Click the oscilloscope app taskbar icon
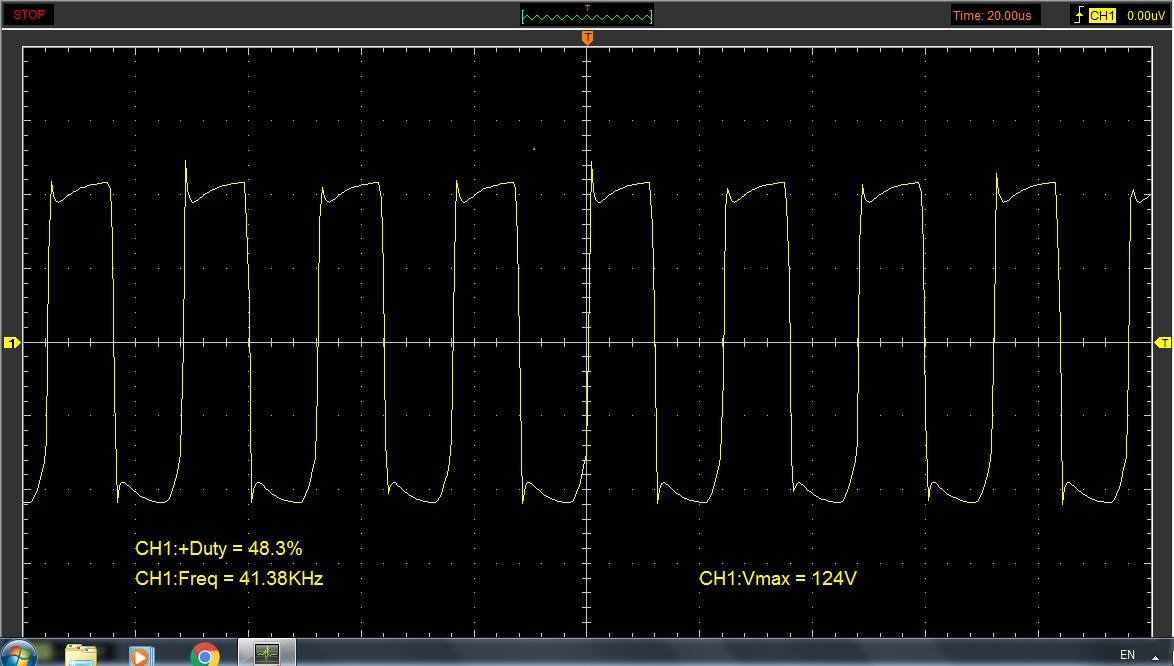1174x666 pixels. point(267,655)
